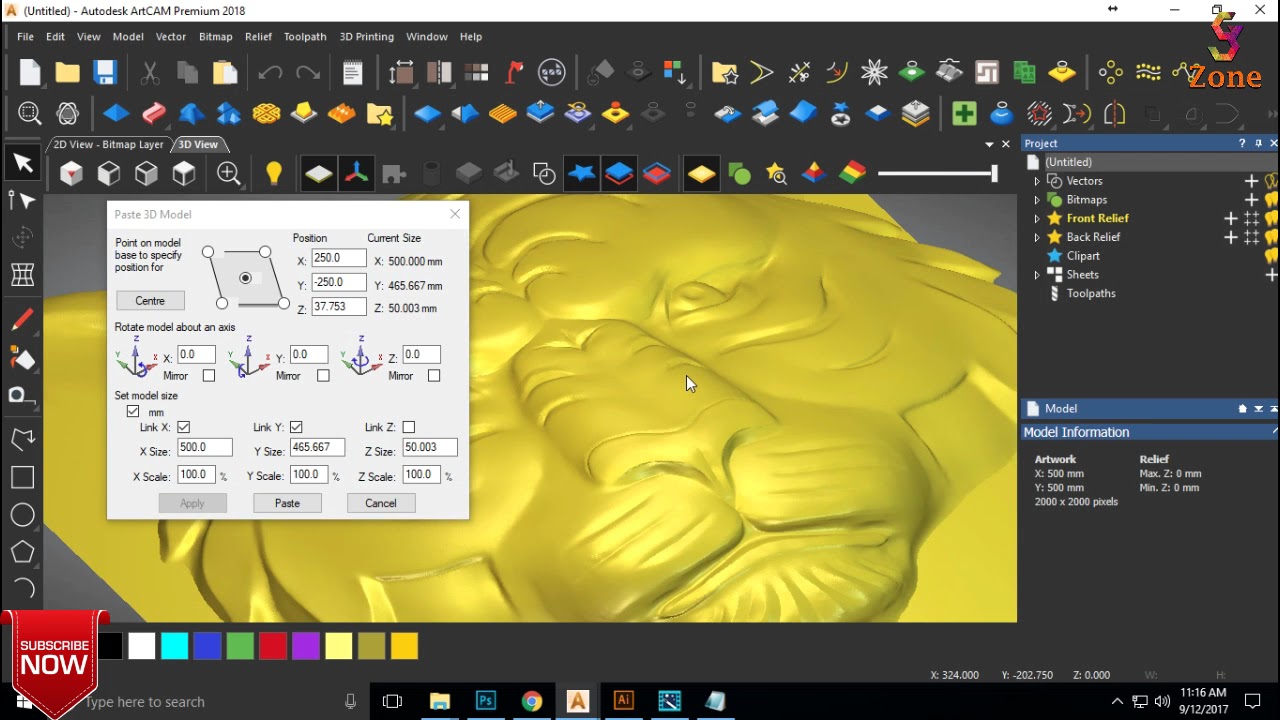1280x720 pixels.
Task: Expand the Vectors tree node
Action: tap(1037, 181)
